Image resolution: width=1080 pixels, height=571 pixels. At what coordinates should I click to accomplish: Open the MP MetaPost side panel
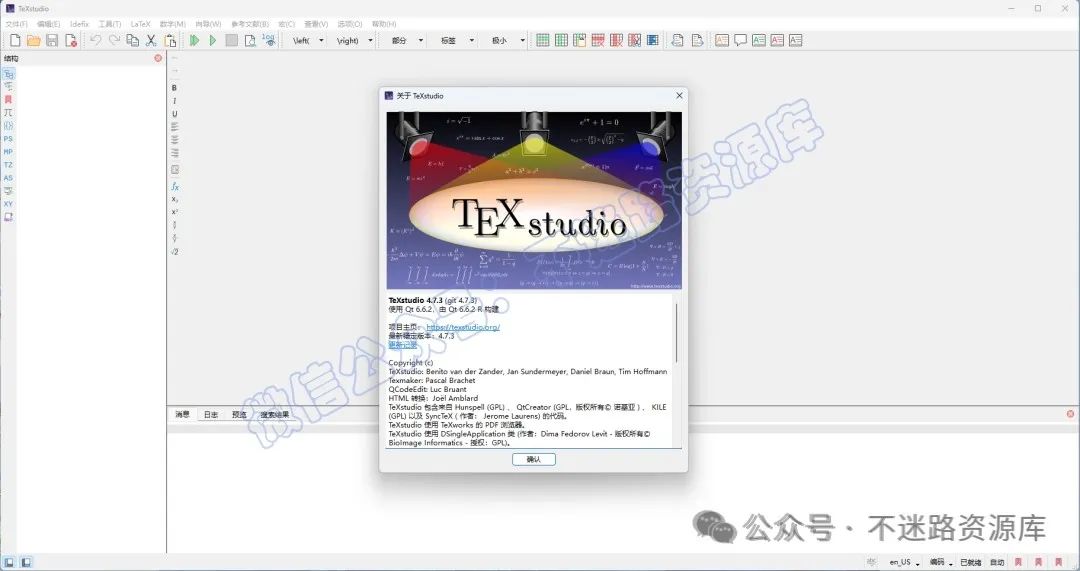[x=8, y=152]
